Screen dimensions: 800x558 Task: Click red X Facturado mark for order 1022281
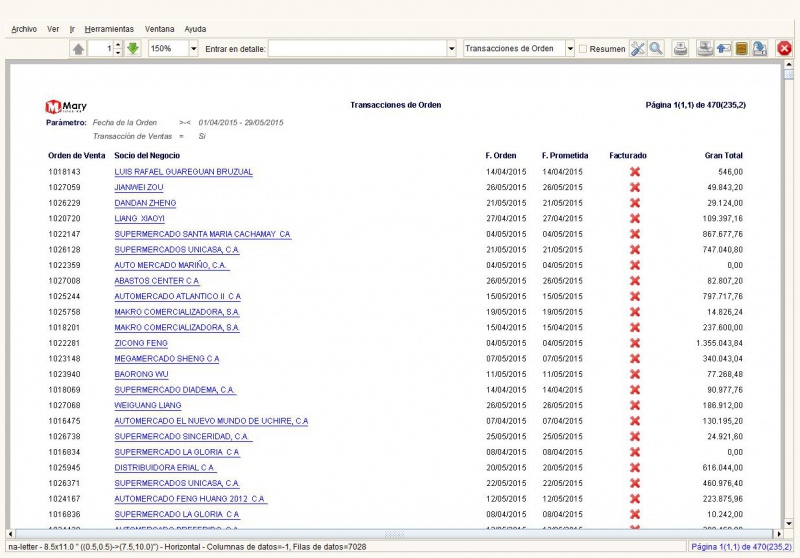click(635, 343)
